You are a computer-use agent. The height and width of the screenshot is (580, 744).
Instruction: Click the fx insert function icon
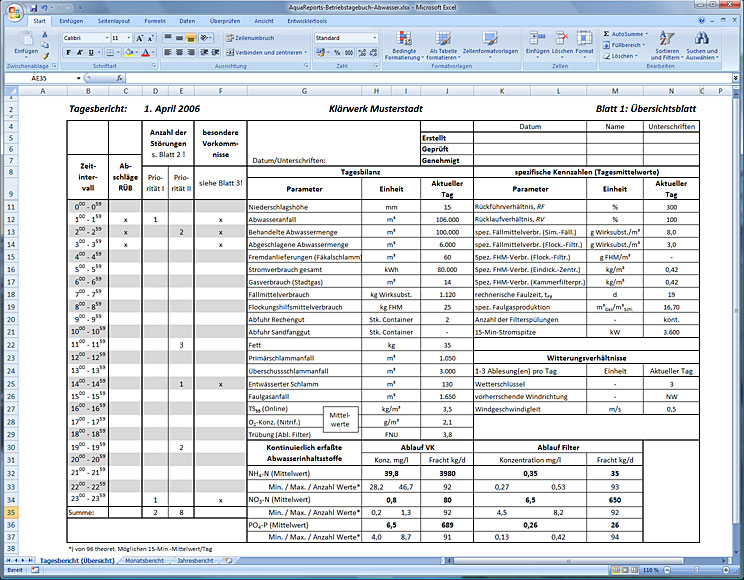[x=120, y=78]
